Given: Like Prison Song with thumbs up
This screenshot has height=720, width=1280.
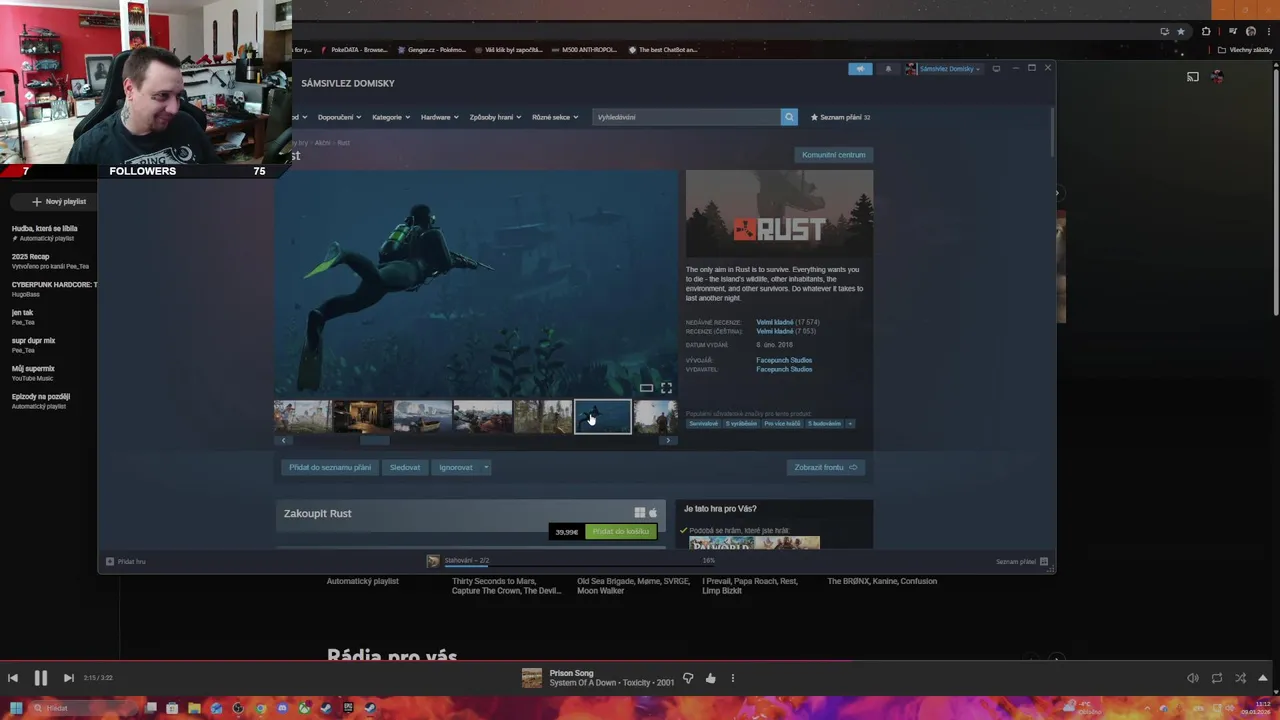Looking at the screenshot, I should 710,678.
